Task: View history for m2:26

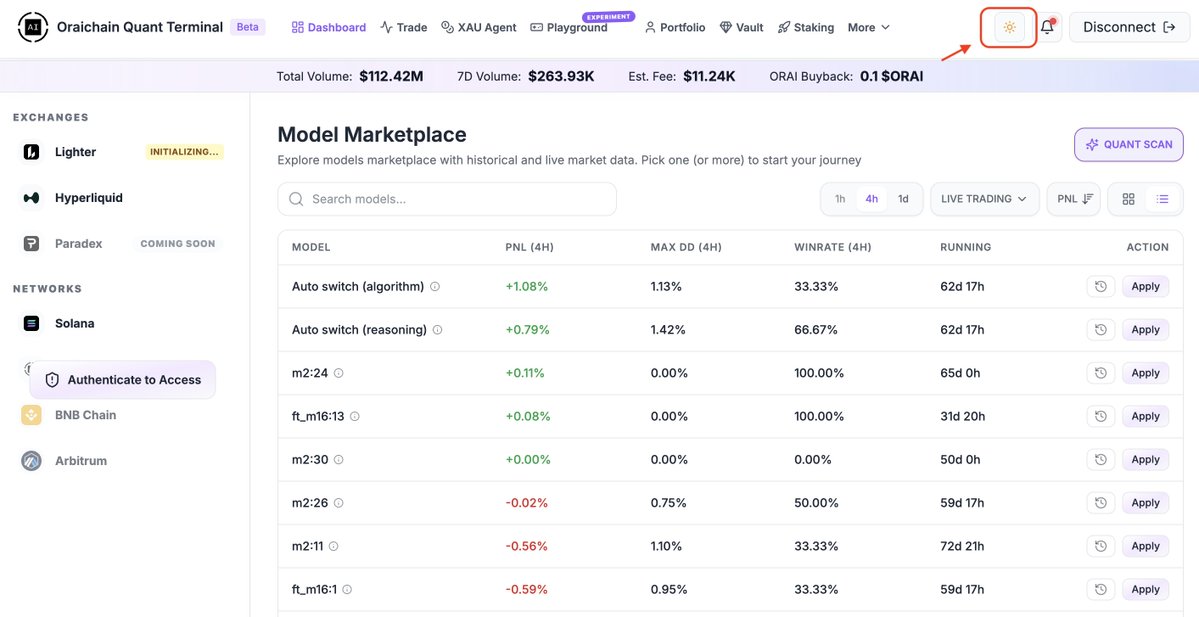Action: (1100, 503)
